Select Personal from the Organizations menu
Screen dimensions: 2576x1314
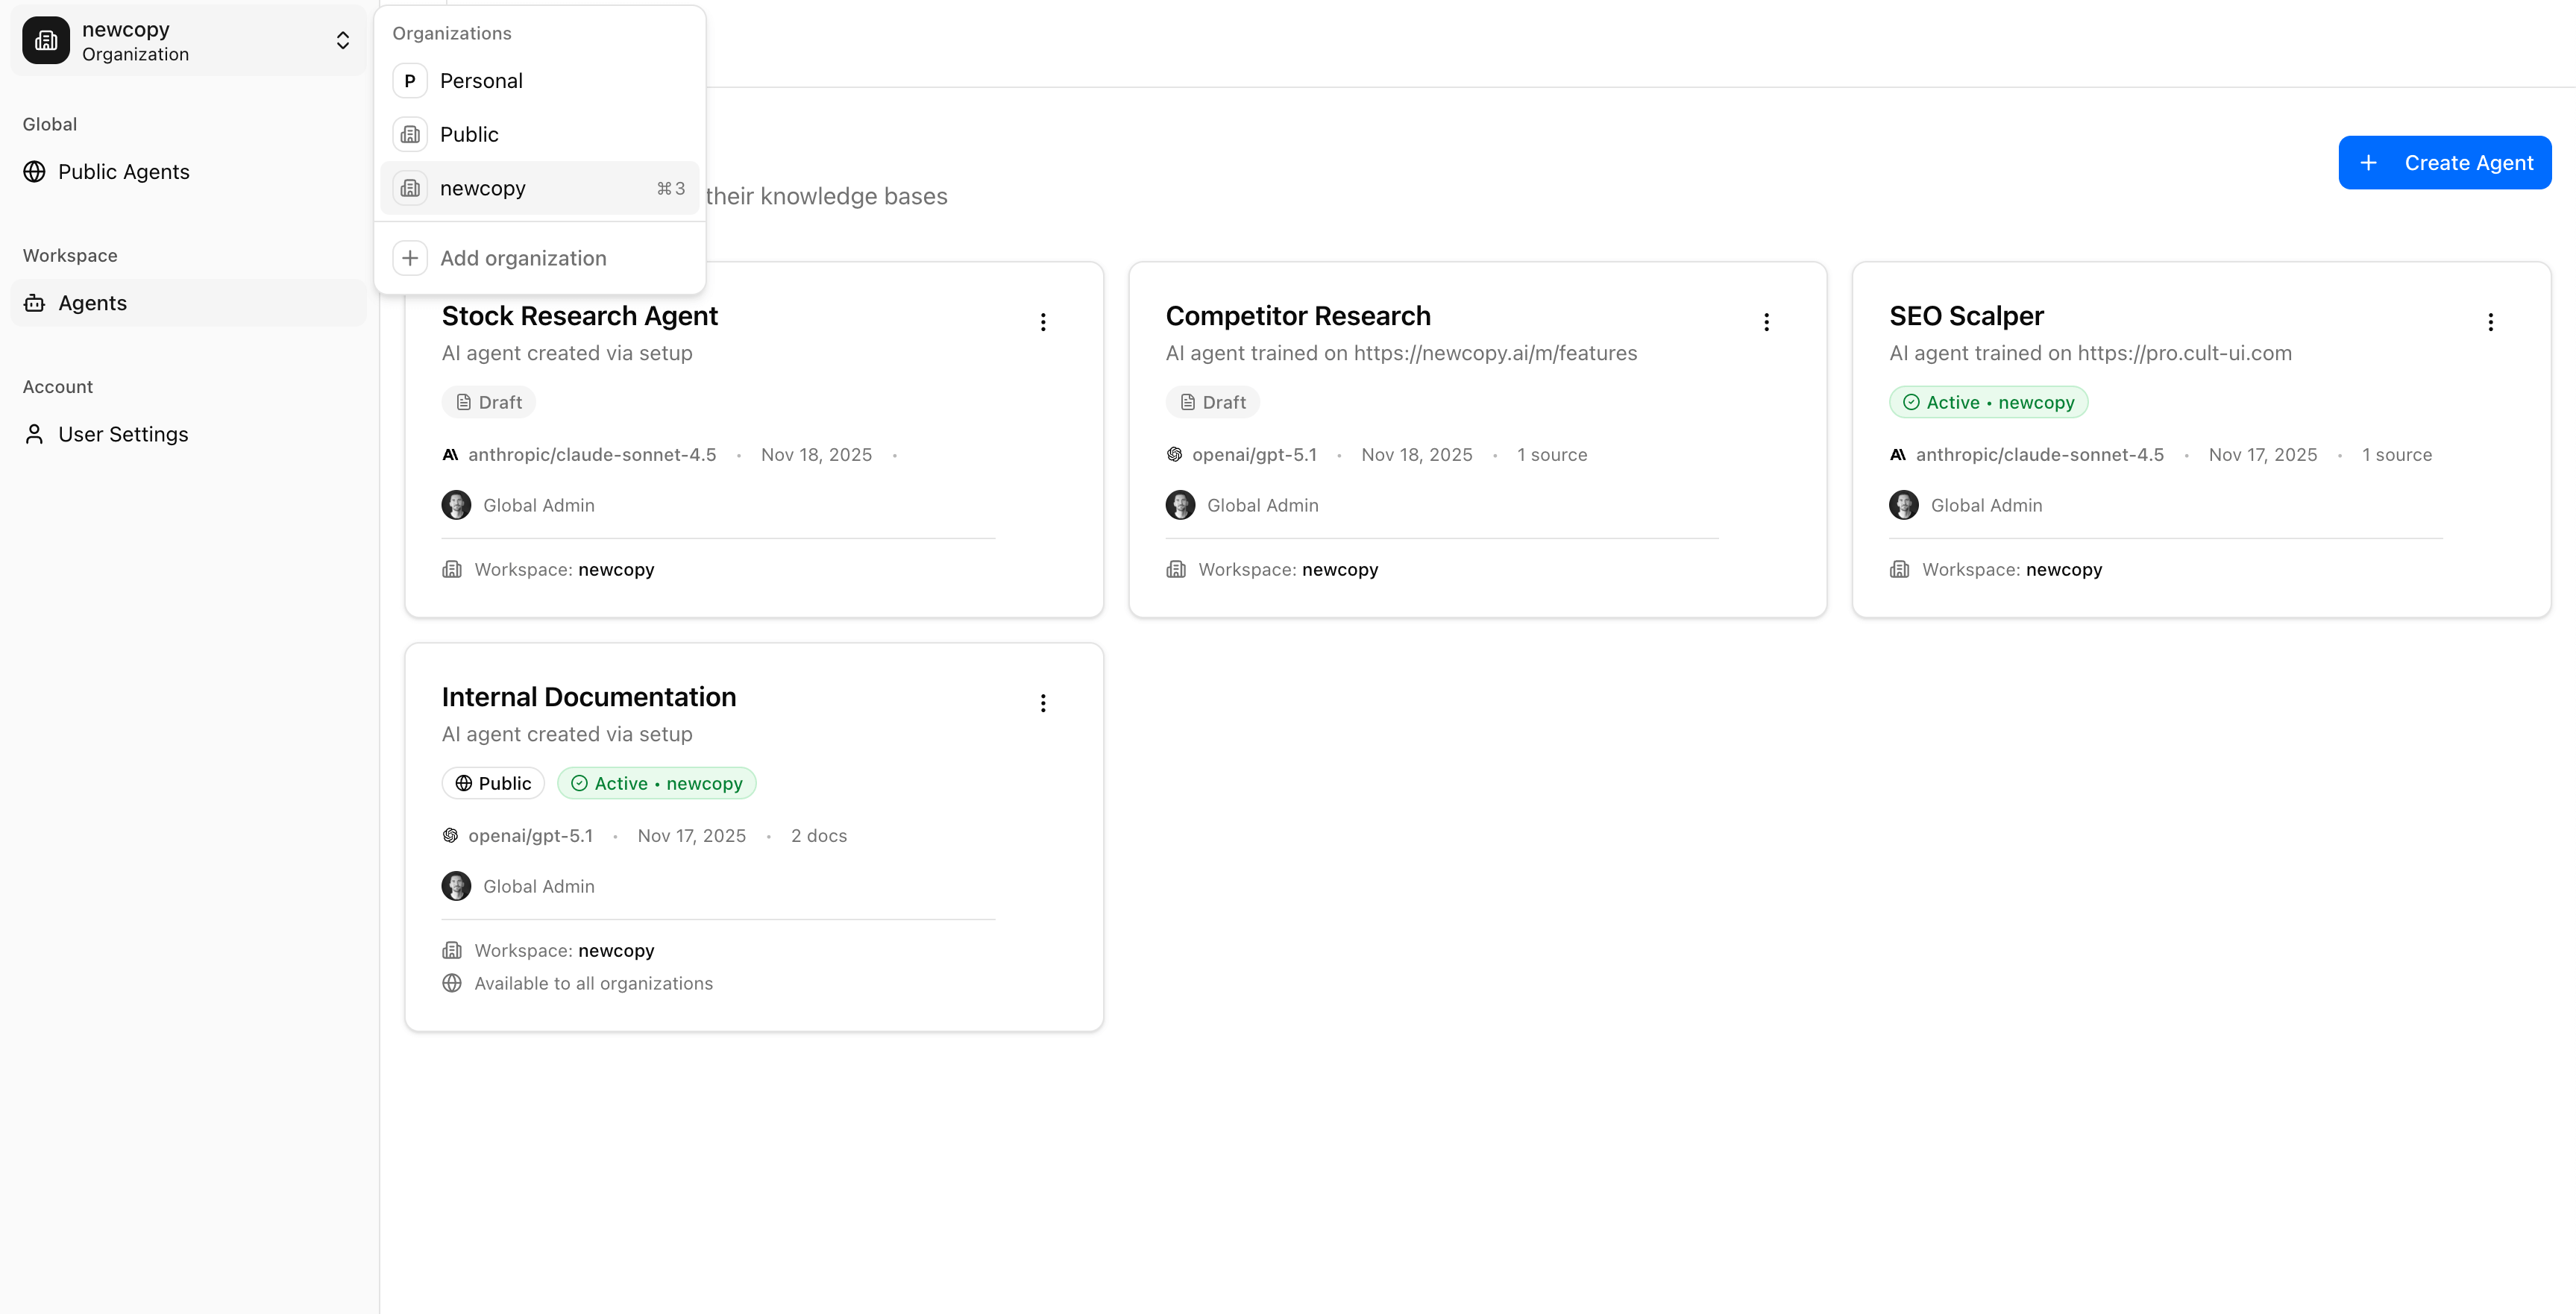pos(482,81)
